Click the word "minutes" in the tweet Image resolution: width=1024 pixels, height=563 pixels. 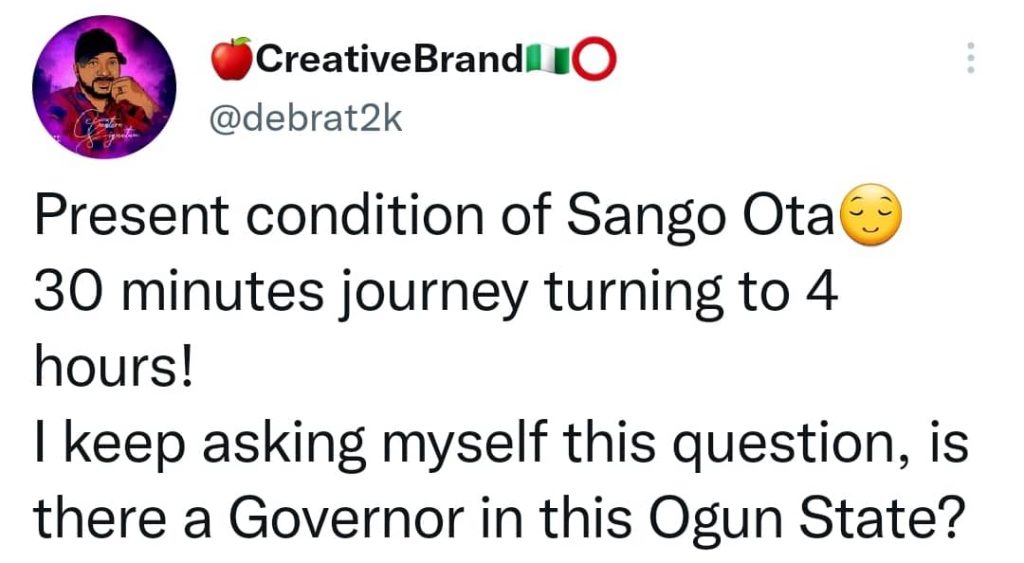217,292
